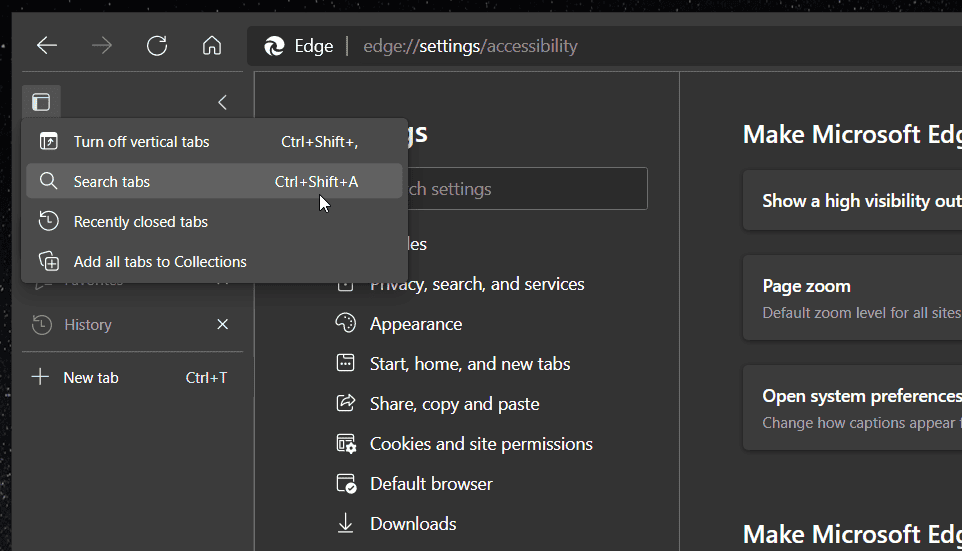The image size is (962, 551).
Task: Open the tab actions menu icon
Action: coord(41,102)
